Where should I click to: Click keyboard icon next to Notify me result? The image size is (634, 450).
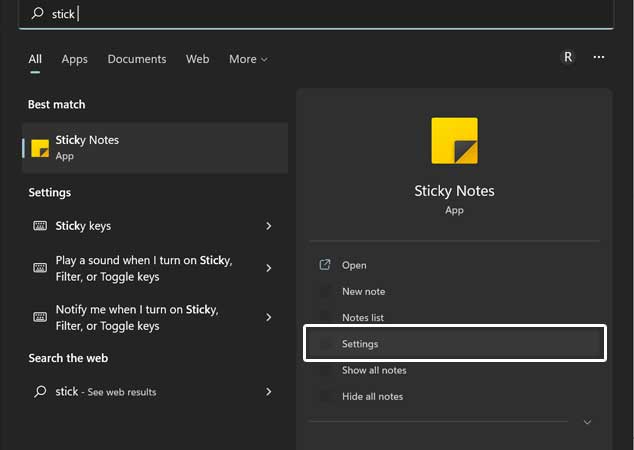40,317
